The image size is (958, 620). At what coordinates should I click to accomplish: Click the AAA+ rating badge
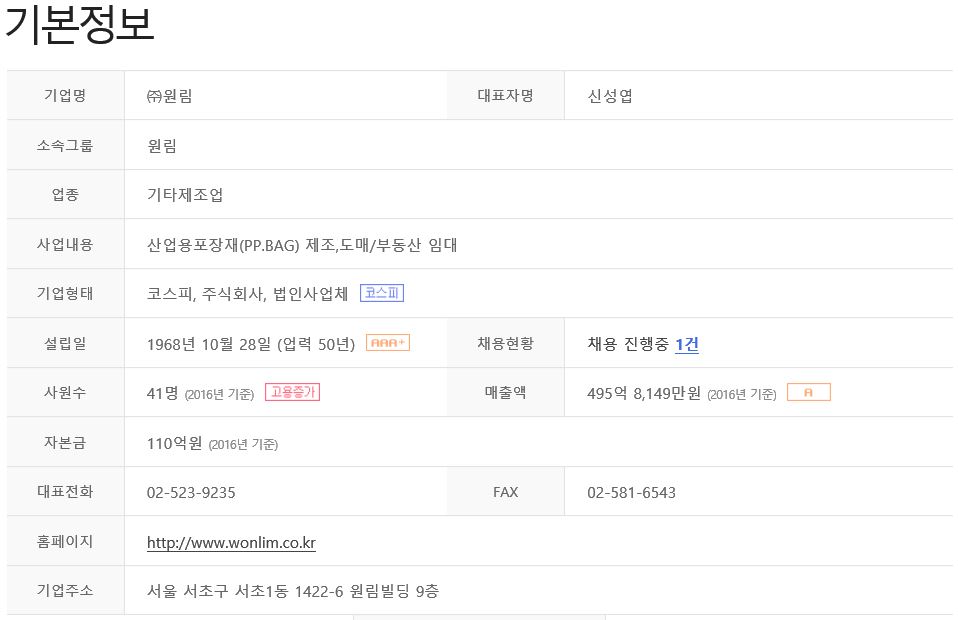tap(387, 343)
